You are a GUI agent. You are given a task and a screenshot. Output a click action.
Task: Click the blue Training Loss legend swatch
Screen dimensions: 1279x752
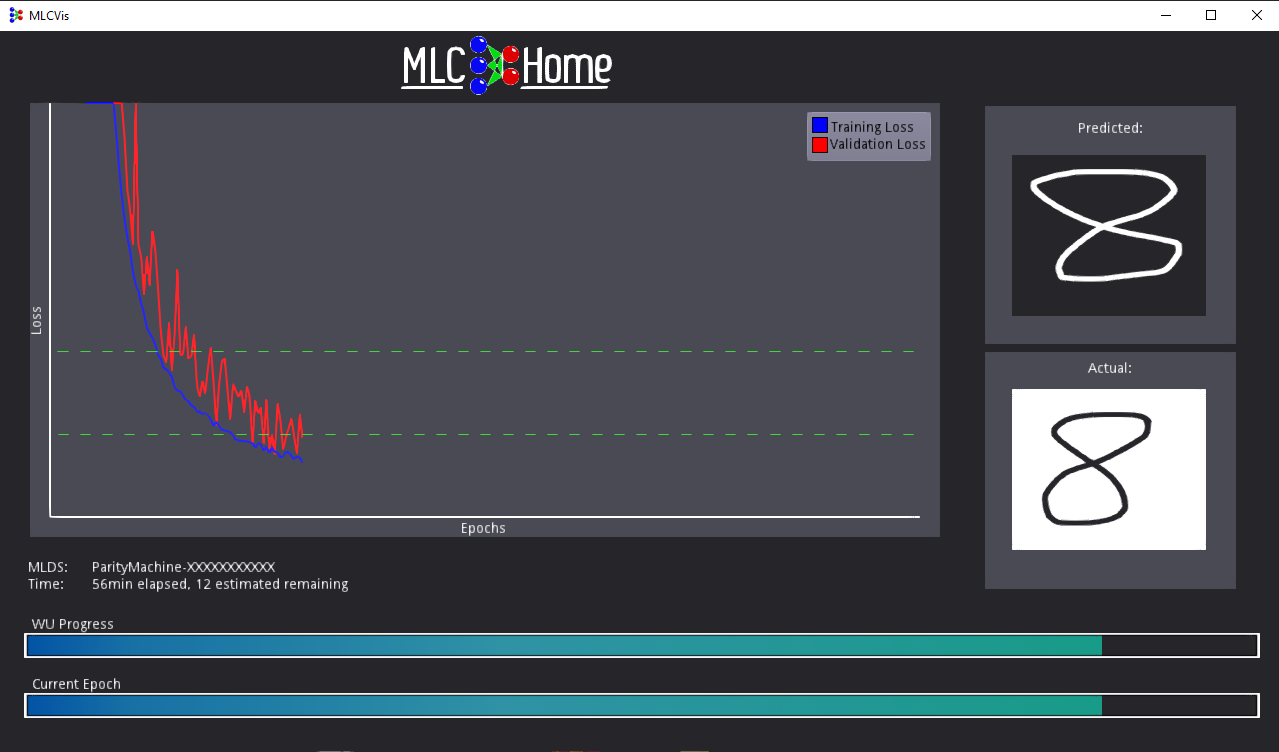point(819,124)
